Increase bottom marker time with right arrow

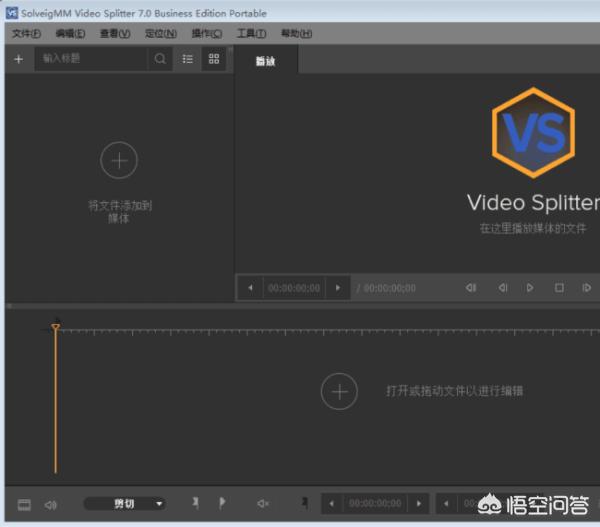click(419, 504)
